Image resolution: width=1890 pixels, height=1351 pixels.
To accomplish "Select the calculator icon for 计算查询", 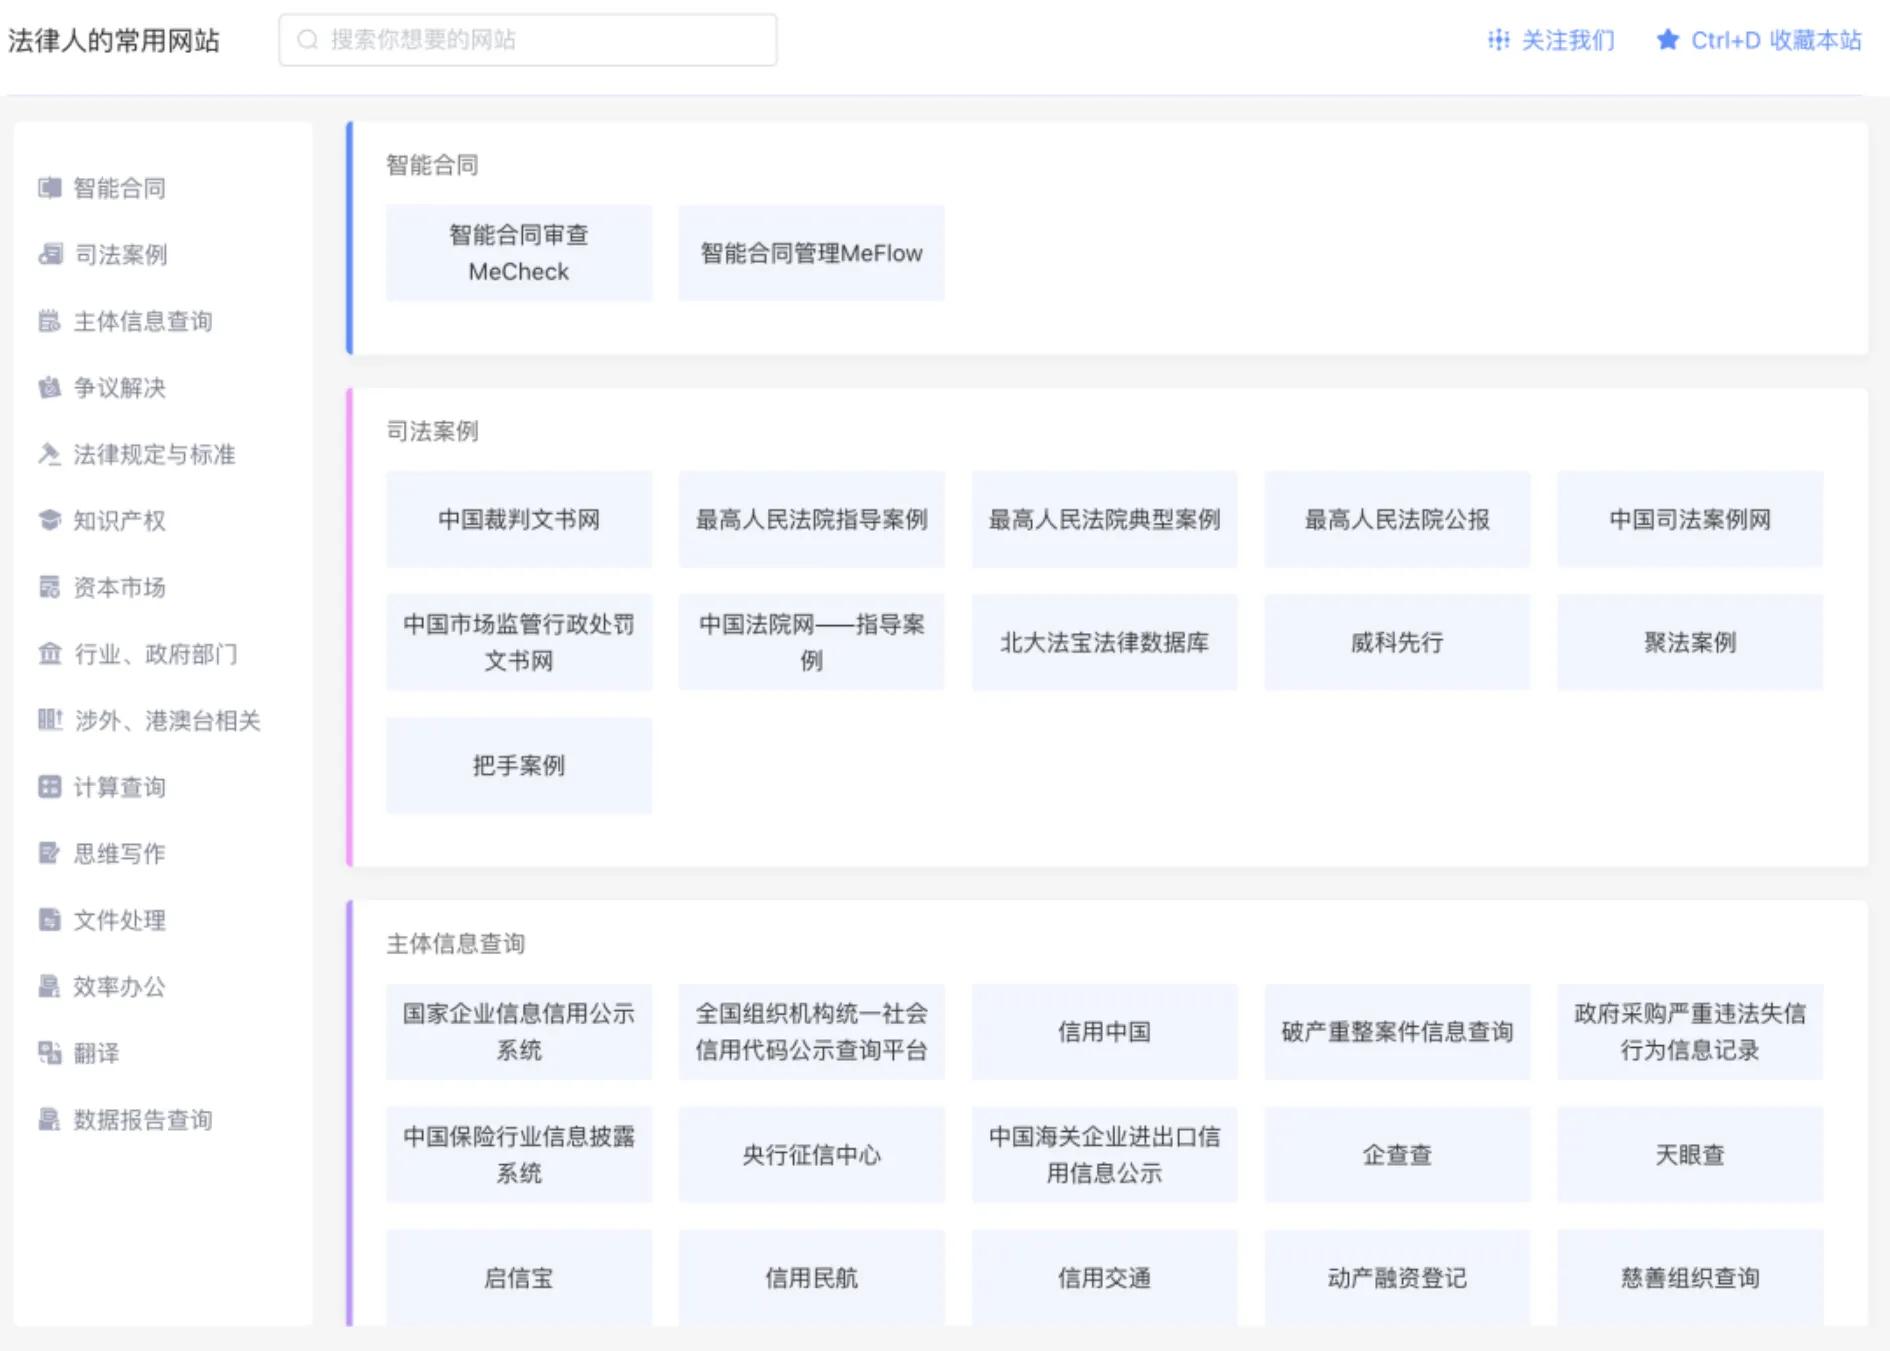I will pyautogui.click(x=49, y=787).
